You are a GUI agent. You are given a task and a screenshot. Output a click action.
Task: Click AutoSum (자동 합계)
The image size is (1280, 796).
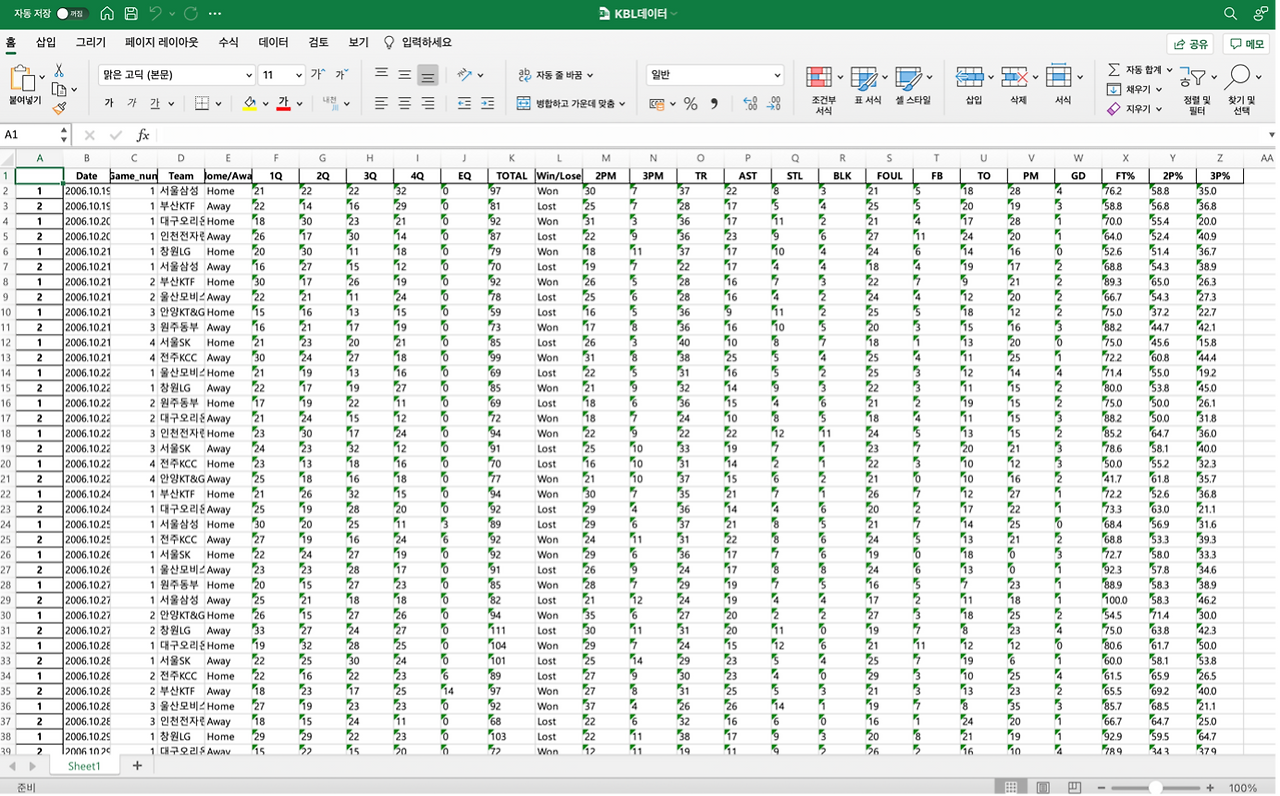1140,70
